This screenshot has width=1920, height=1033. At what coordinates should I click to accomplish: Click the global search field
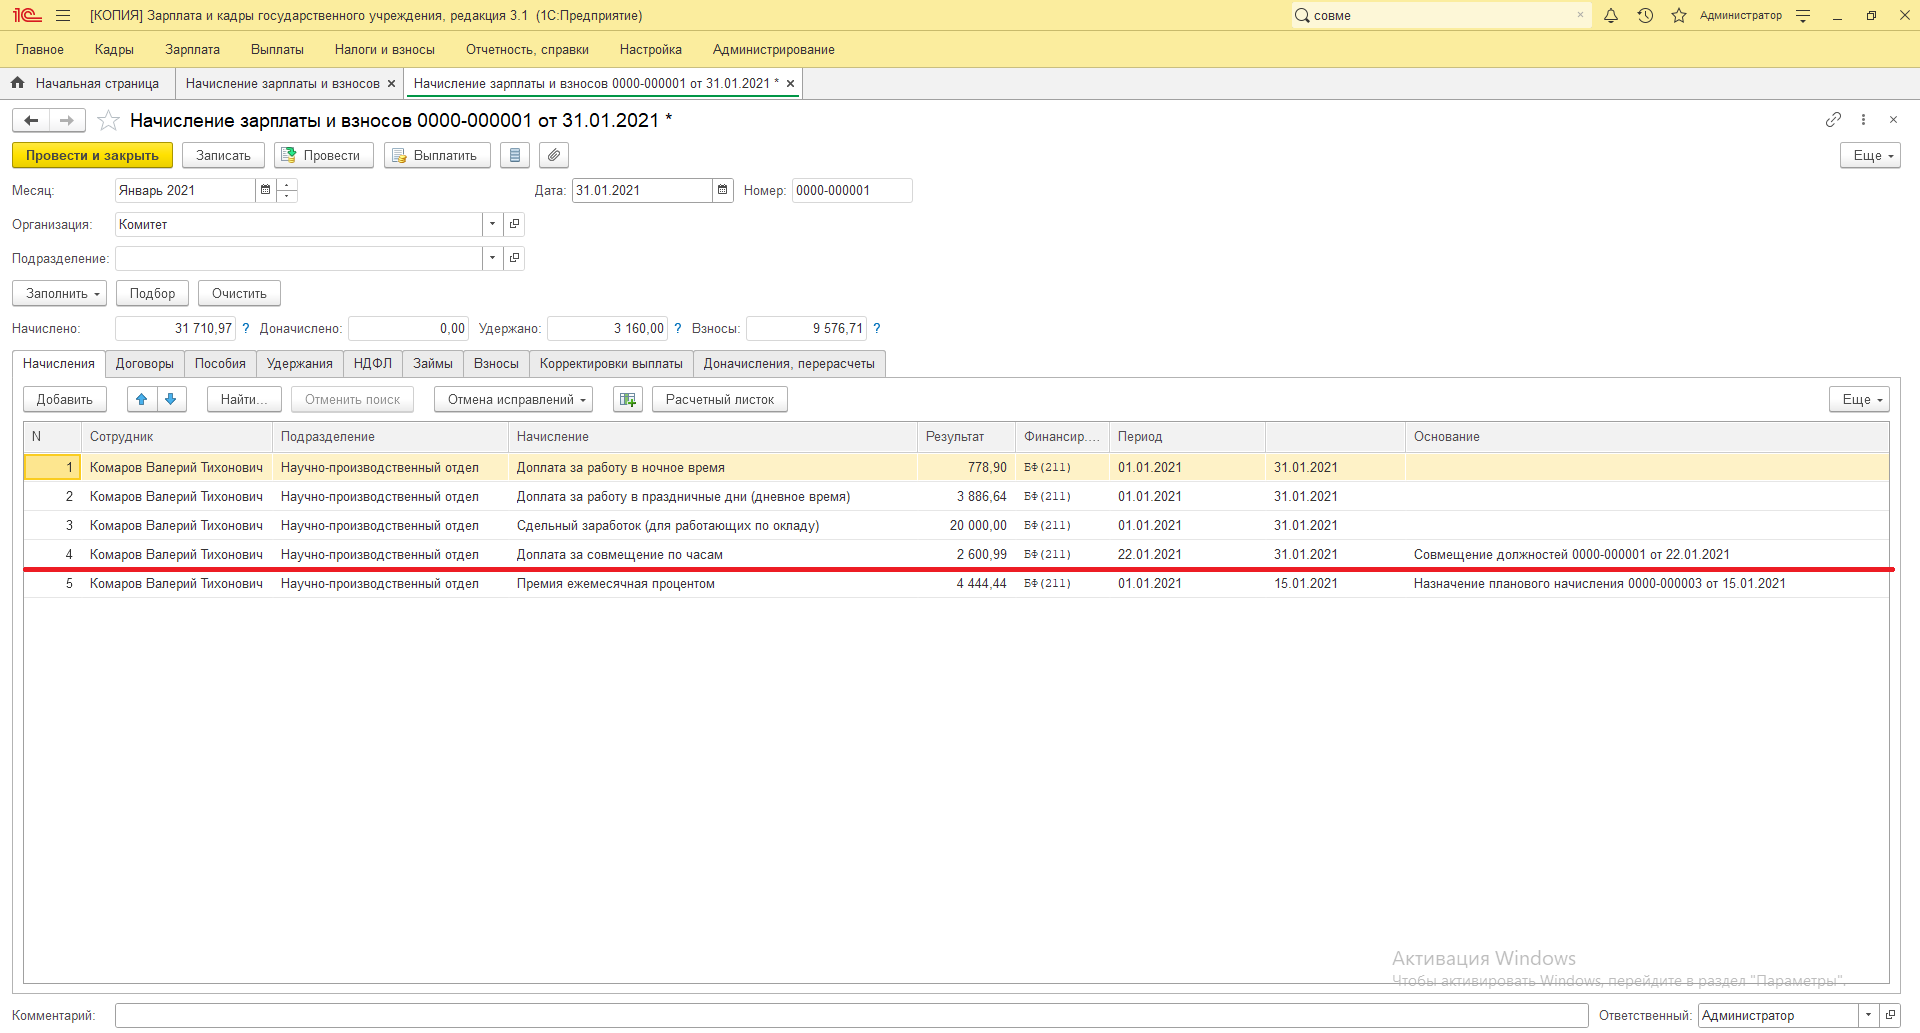click(x=1440, y=15)
